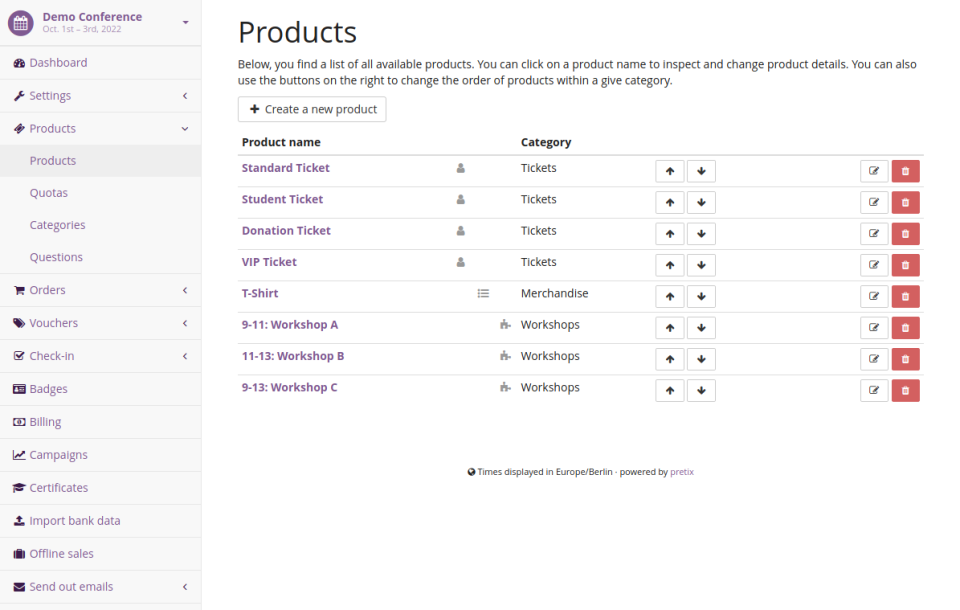
Task: Click the Create a new product button
Action: (x=311, y=110)
